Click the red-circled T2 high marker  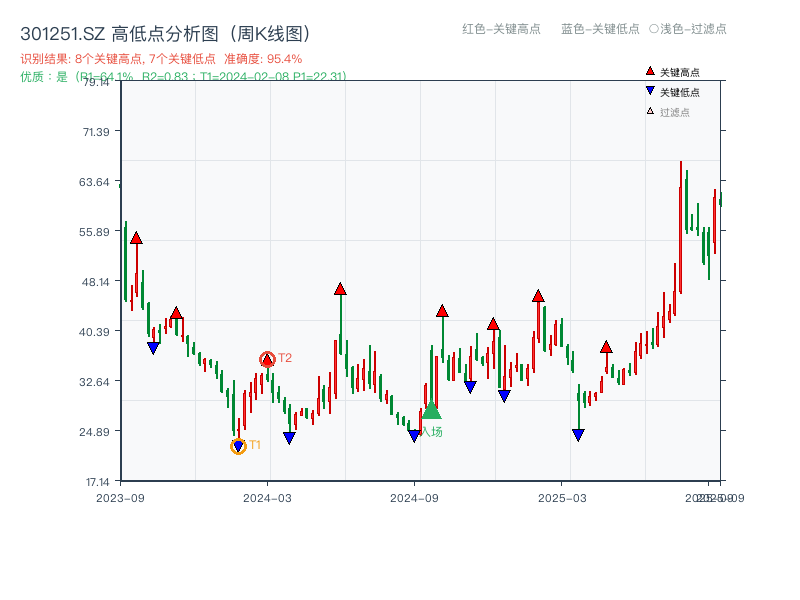(267, 359)
